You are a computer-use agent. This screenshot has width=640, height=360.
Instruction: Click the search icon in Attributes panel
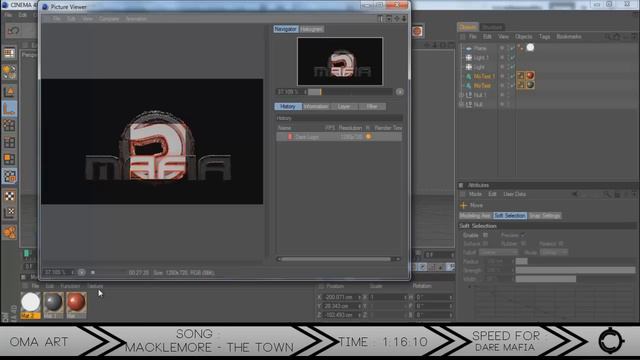608,194
